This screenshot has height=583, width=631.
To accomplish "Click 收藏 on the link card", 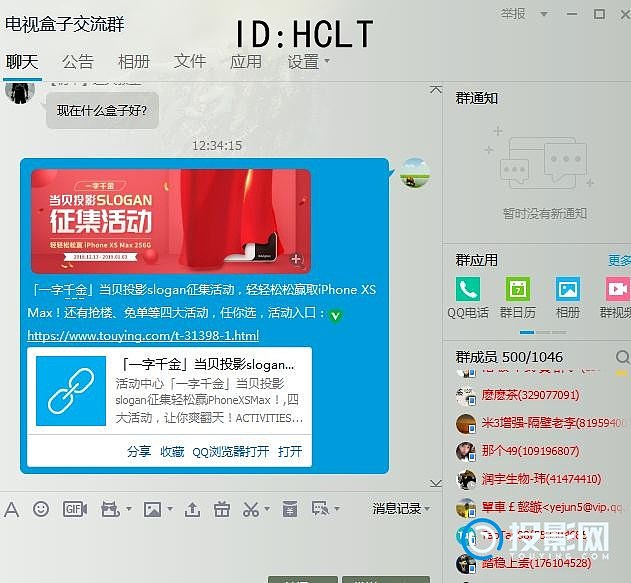I will [172, 451].
